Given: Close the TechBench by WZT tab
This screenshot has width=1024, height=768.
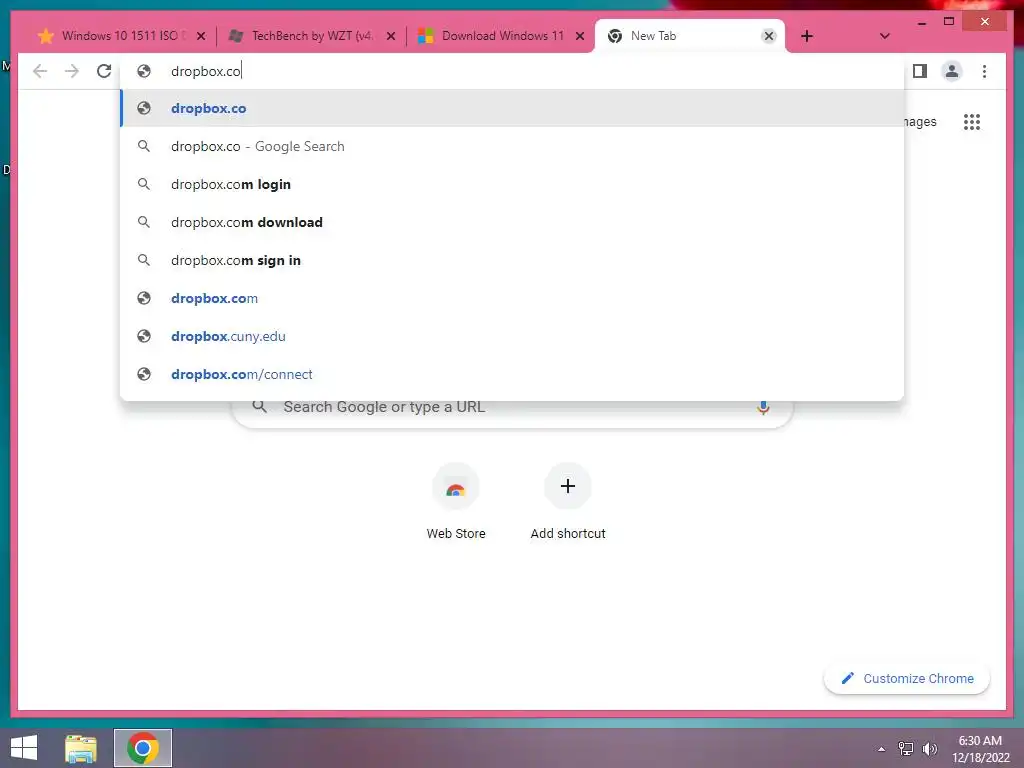Looking at the screenshot, I should pos(391,36).
